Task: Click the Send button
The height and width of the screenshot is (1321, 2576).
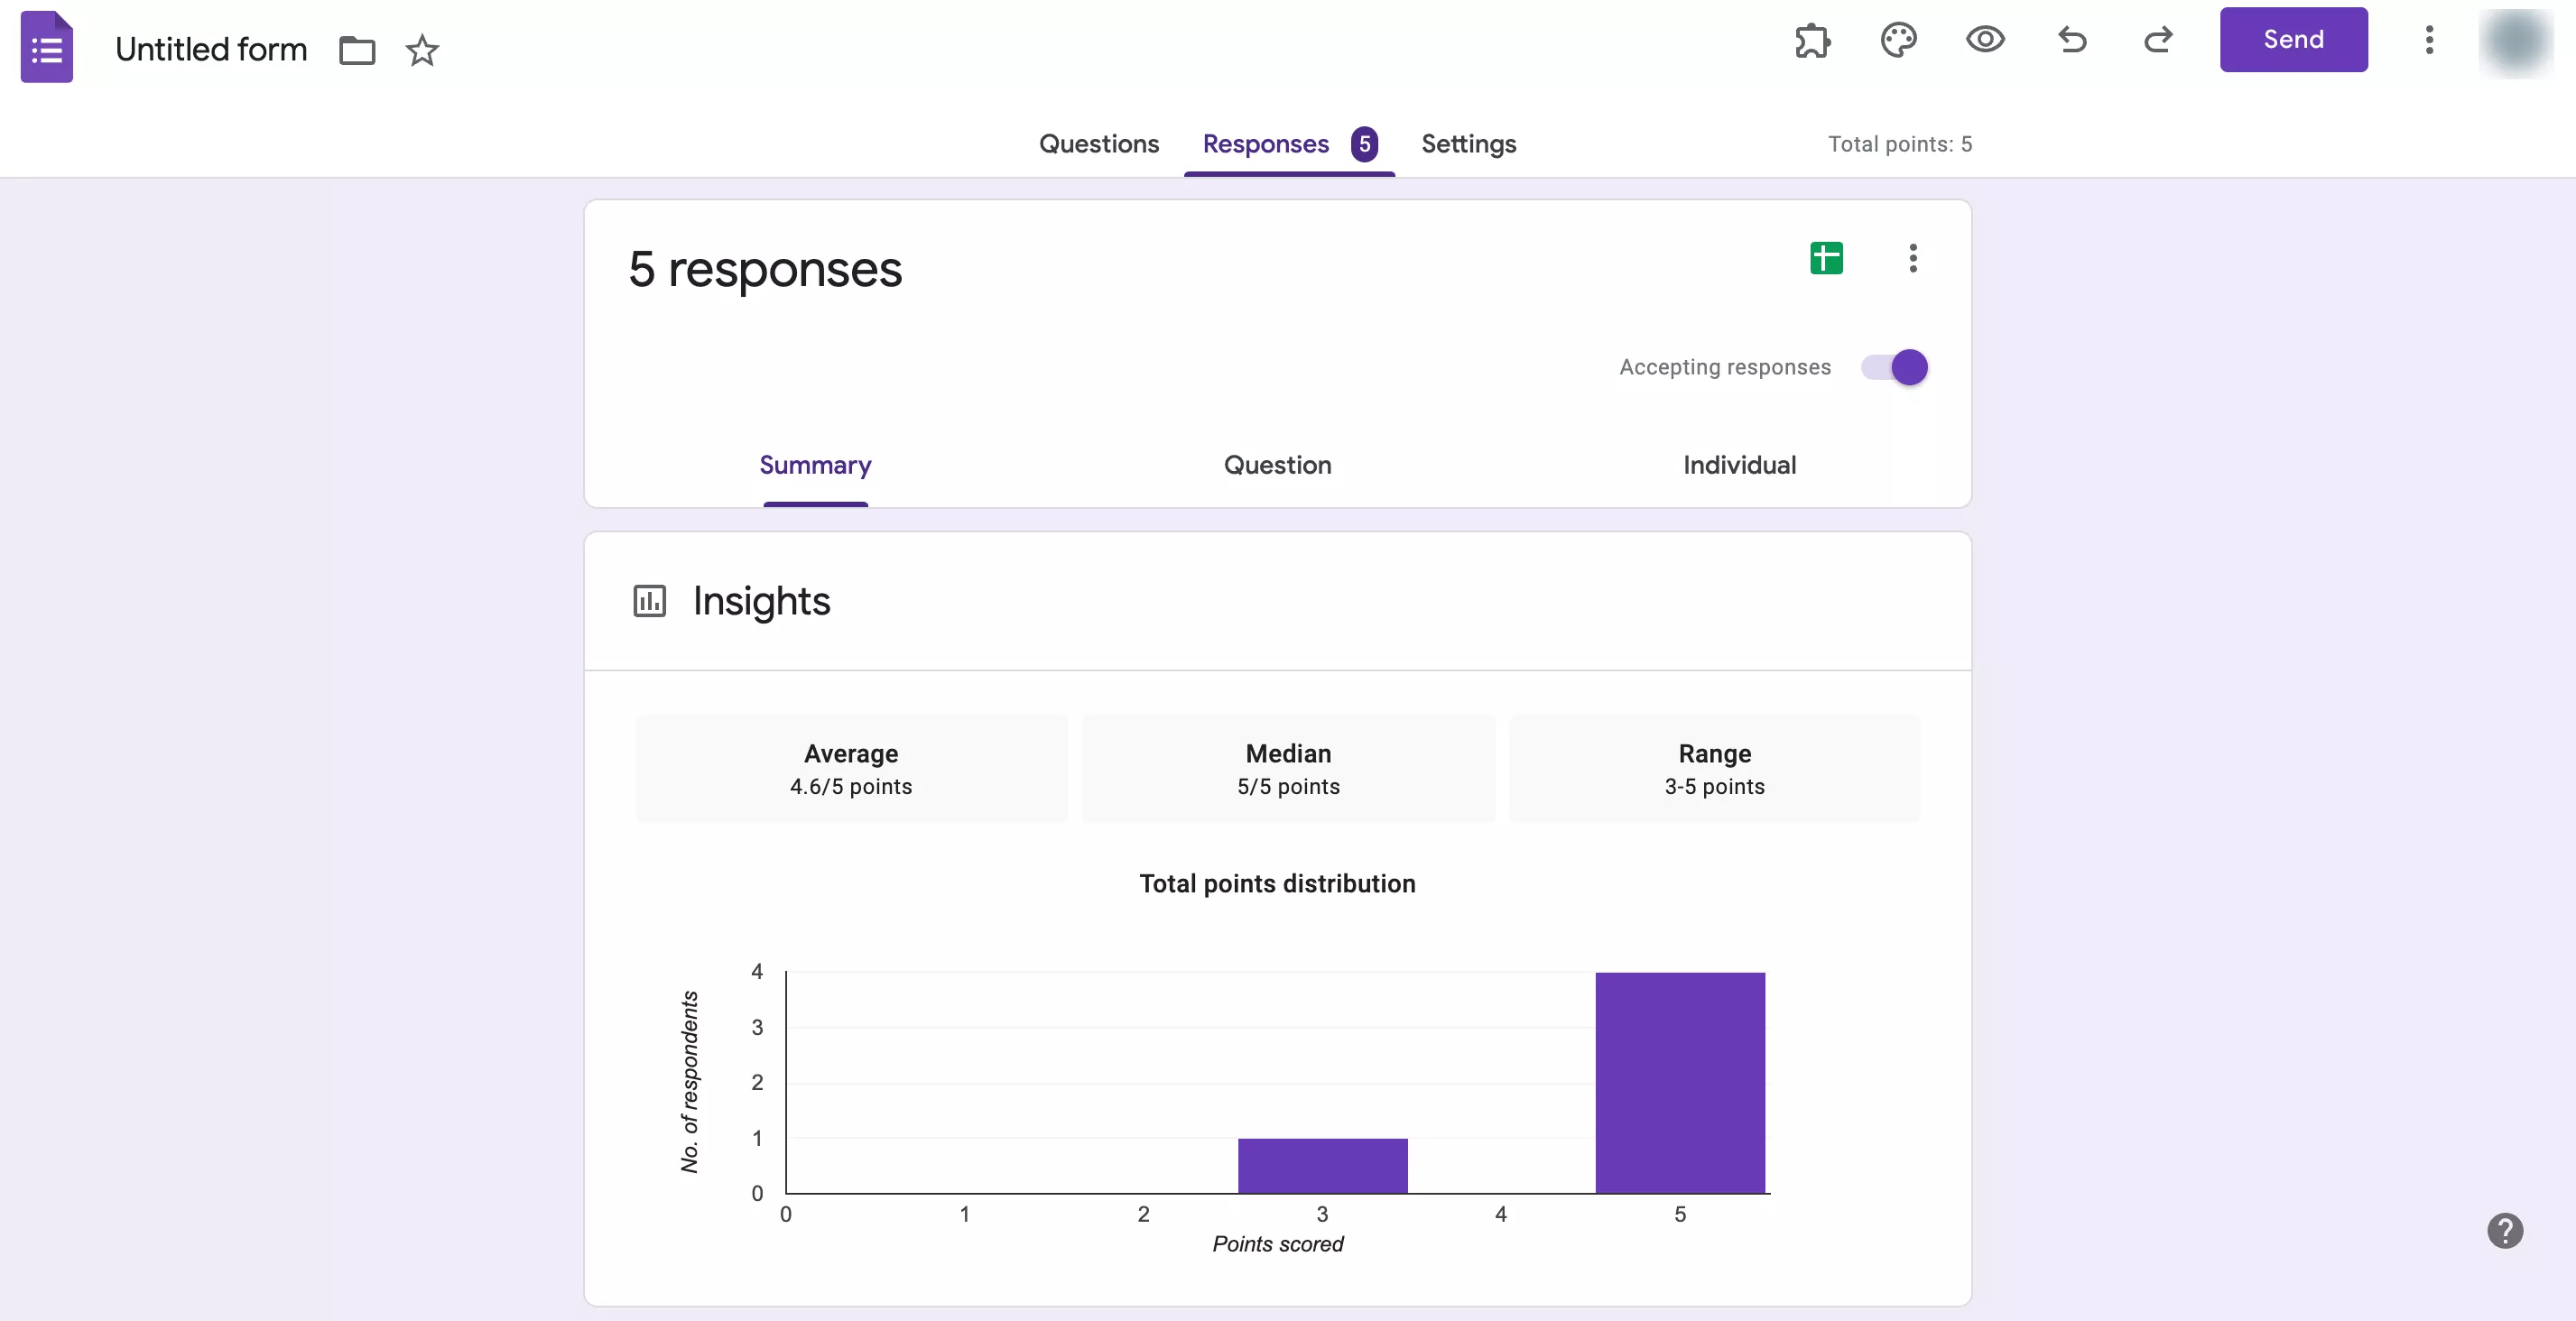Action: [2293, 41]
